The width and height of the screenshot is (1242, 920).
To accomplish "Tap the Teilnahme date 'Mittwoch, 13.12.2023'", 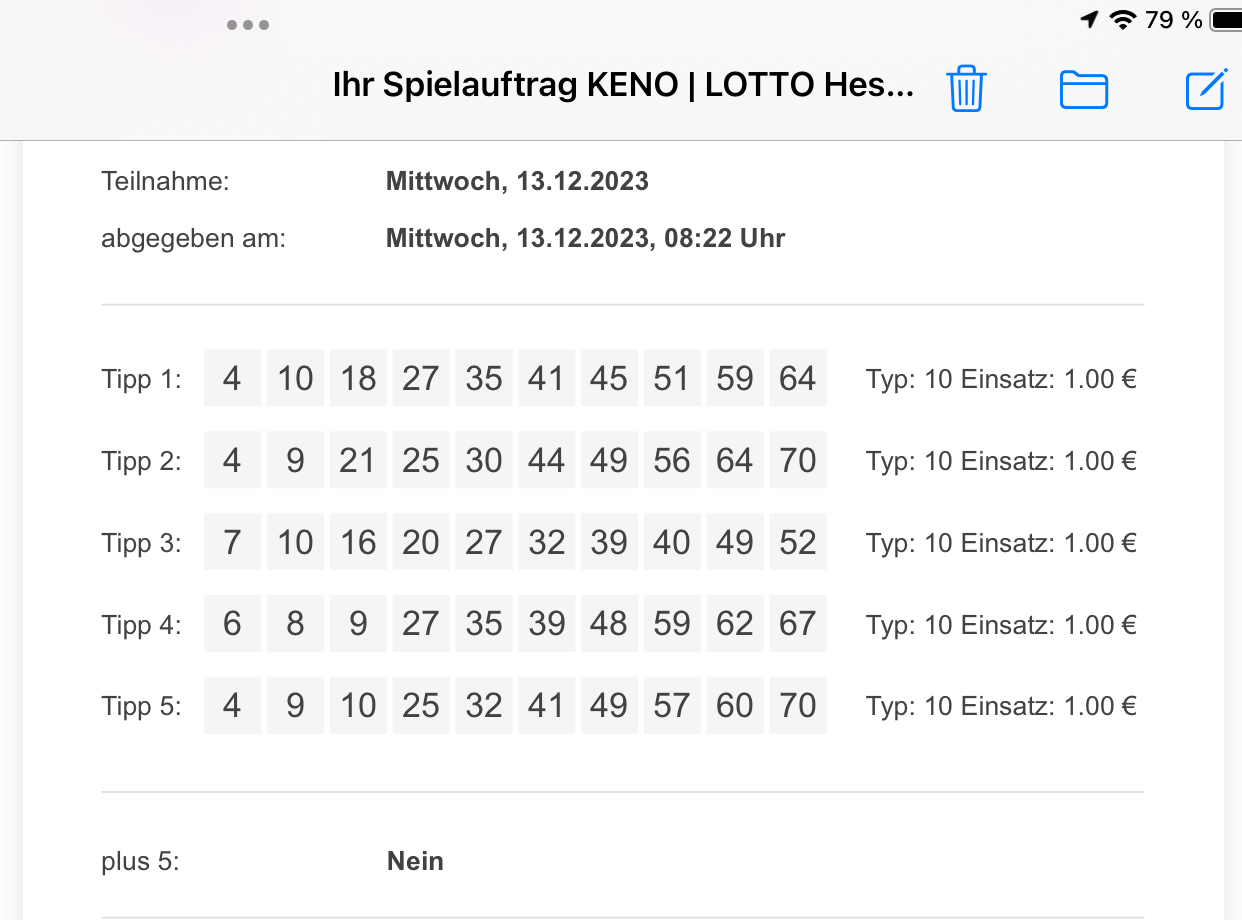I will tap(517, 182).
